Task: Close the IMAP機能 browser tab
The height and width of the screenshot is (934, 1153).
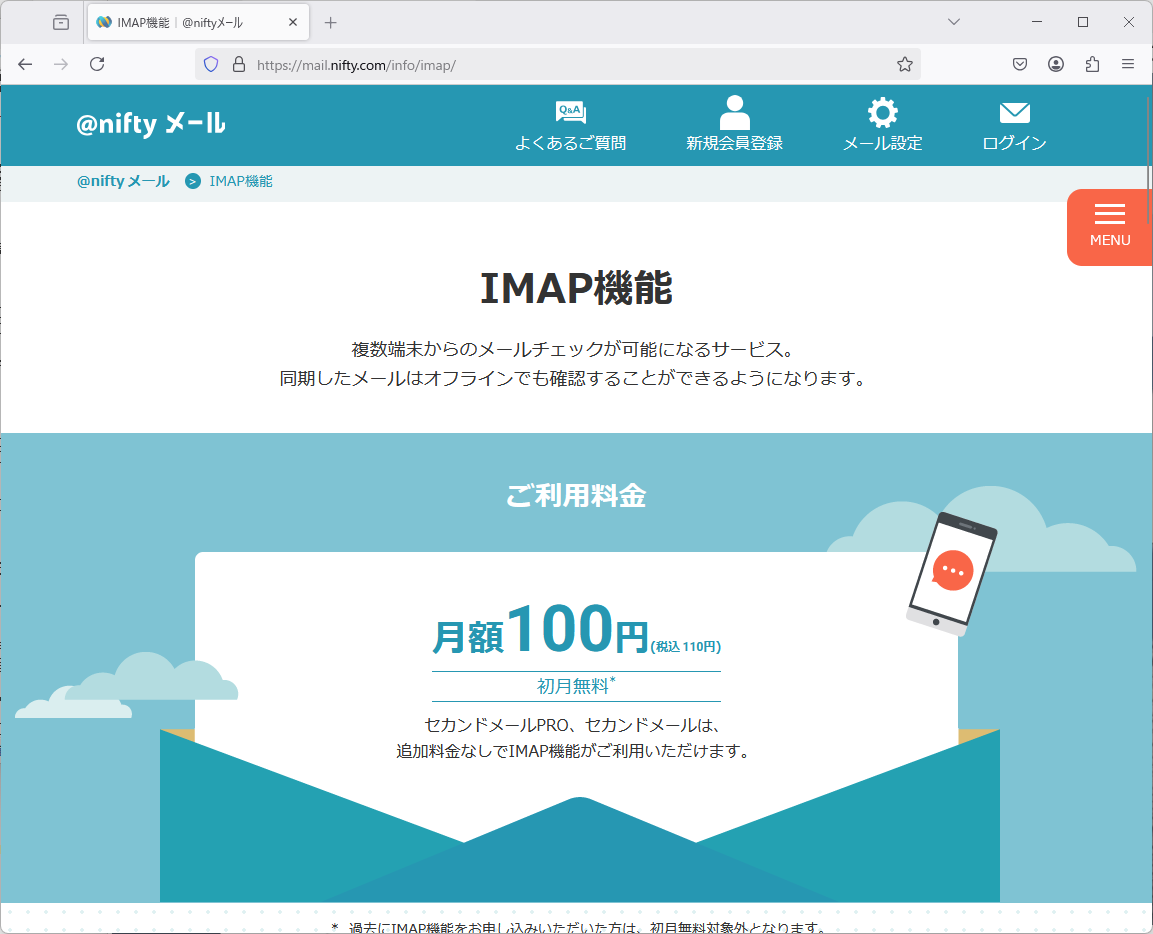Action: pos(293,22)
